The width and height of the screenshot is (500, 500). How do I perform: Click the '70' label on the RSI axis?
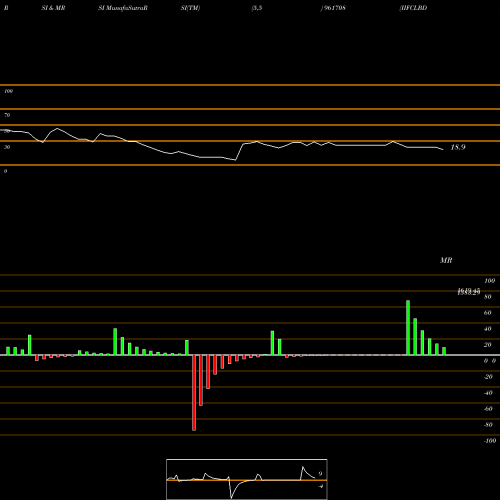(7, 115)
